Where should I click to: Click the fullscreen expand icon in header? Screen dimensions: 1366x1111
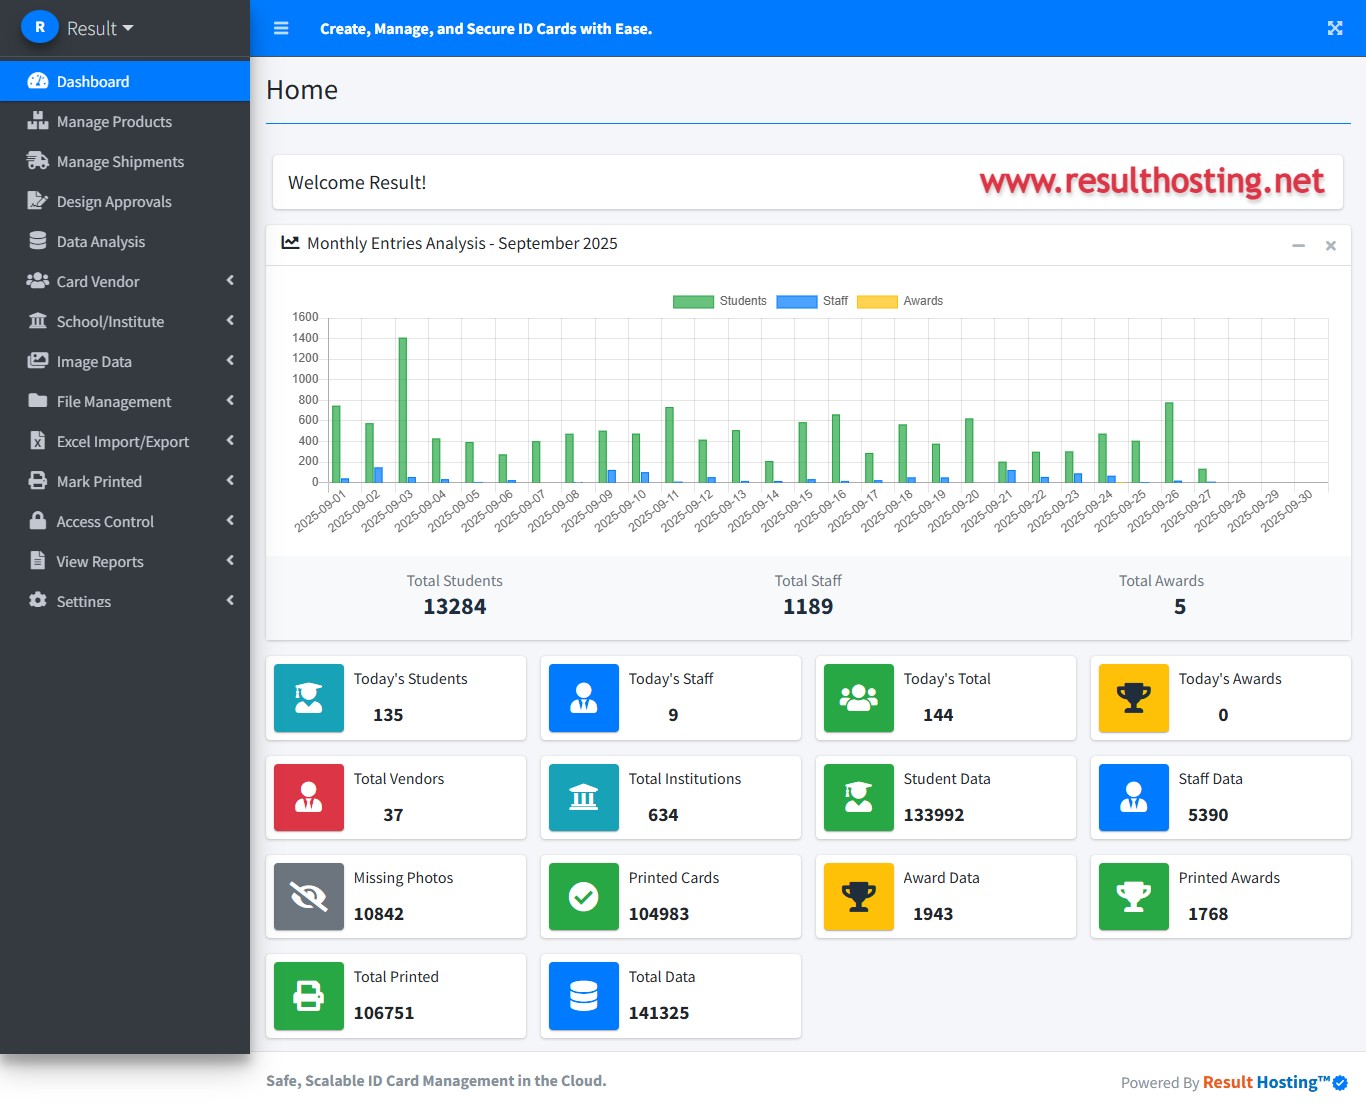(x=1334, y=28)
